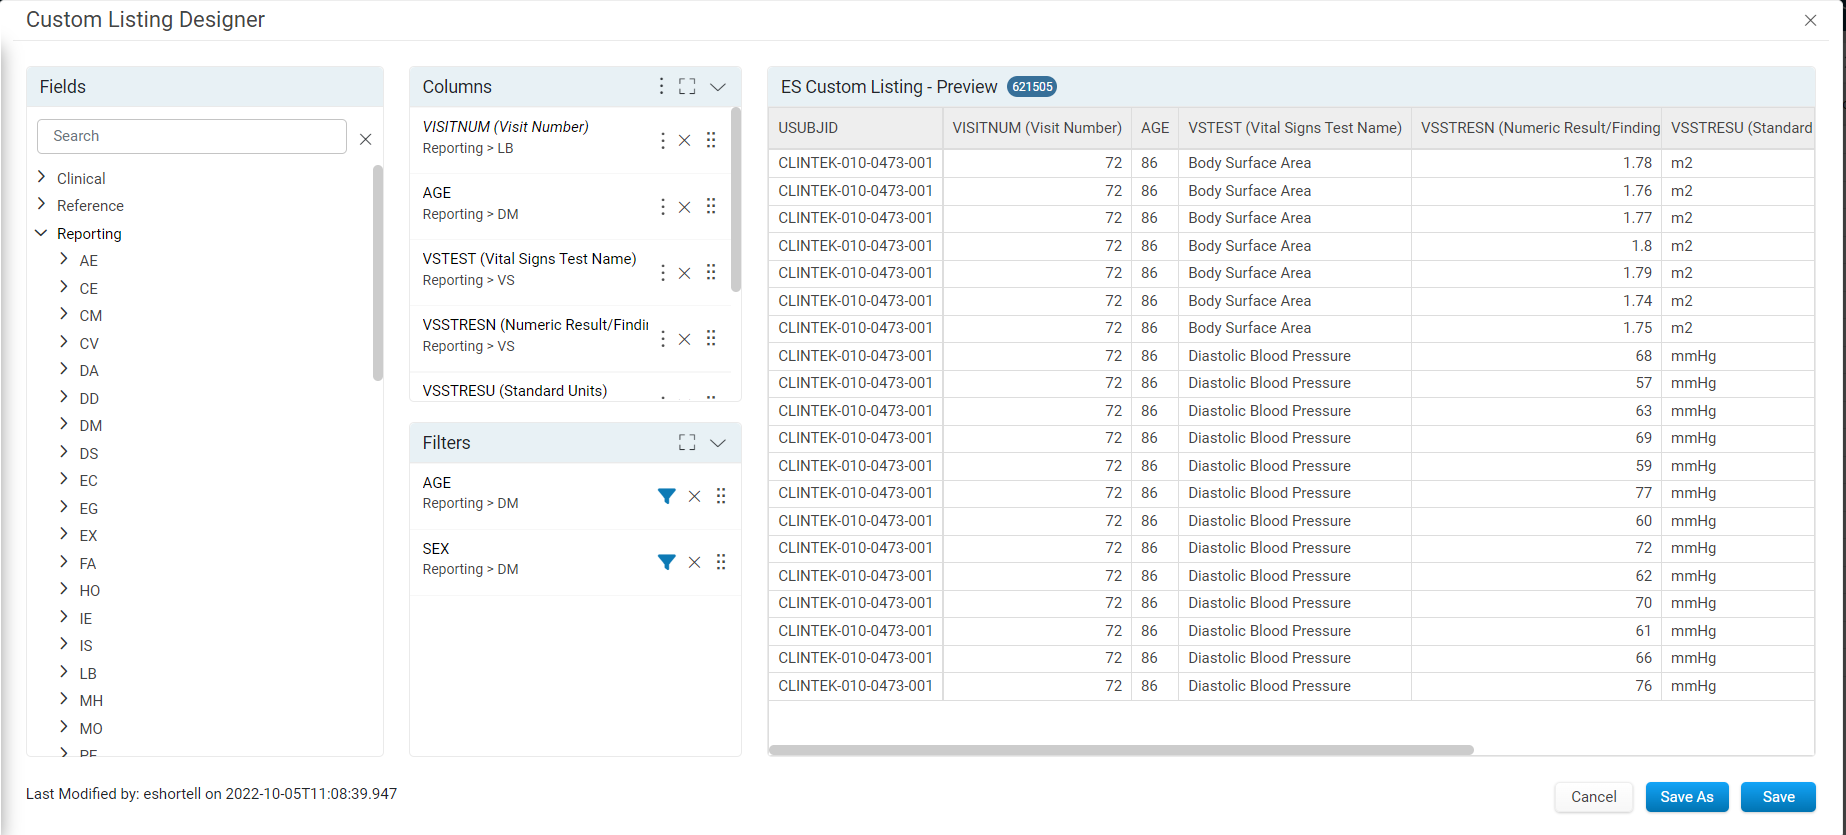This screenshot has height=835, width=1846.
Task: Click the VSSTRESU table column header
Action: pos(1738,128)
